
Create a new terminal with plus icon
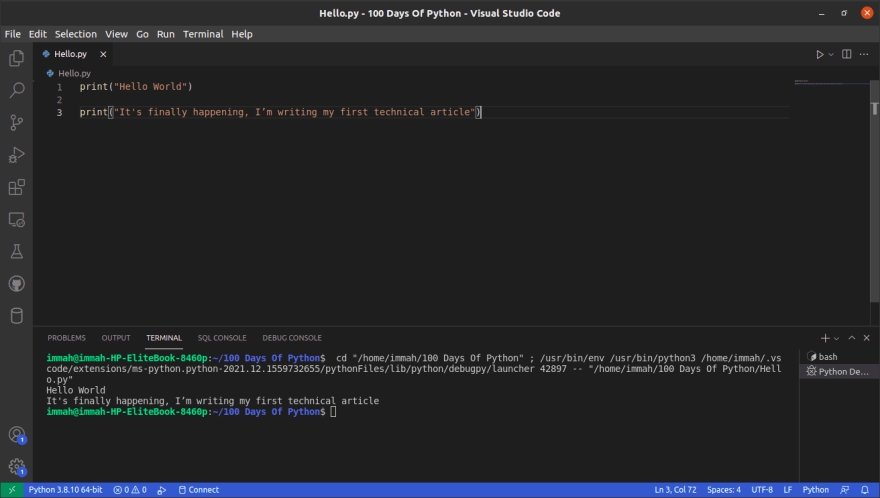tap(824, 338)
